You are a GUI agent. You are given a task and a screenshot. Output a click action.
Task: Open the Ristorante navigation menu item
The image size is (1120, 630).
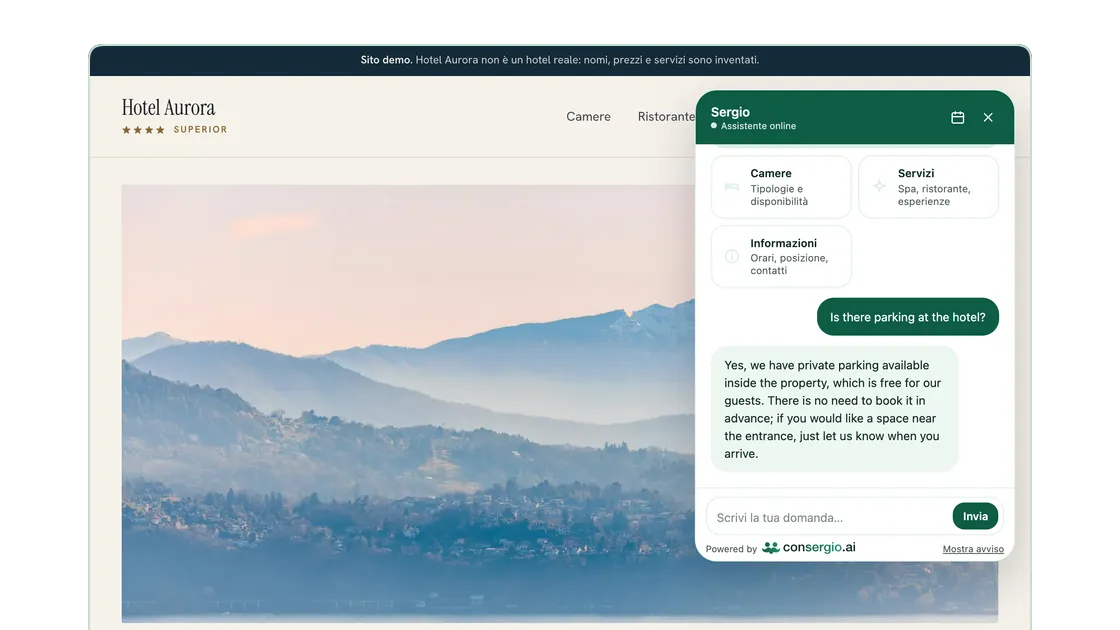(666, 116)
